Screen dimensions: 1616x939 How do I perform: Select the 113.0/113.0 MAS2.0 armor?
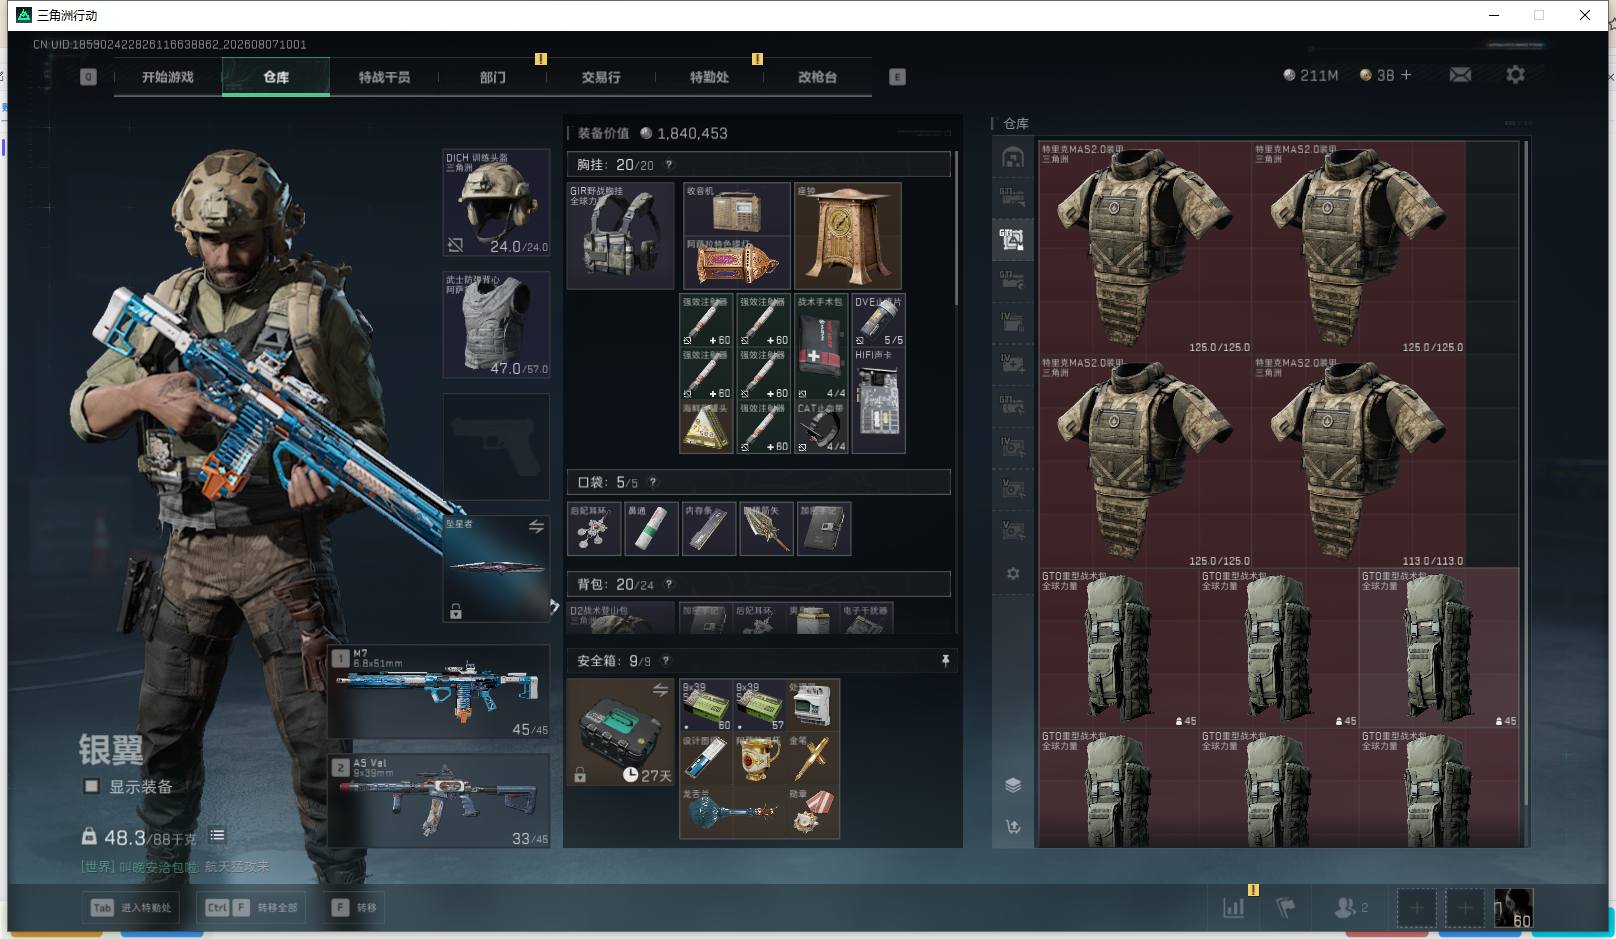pyautogui.click(x=1359, y=461)
